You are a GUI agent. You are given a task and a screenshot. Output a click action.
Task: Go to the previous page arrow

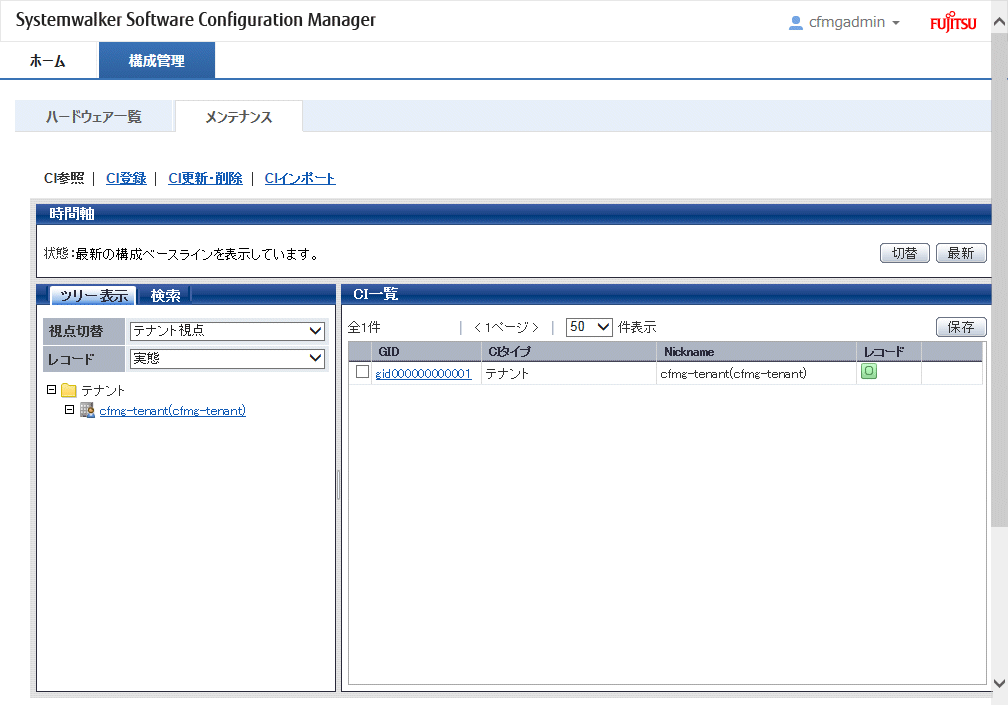point(477,328)
